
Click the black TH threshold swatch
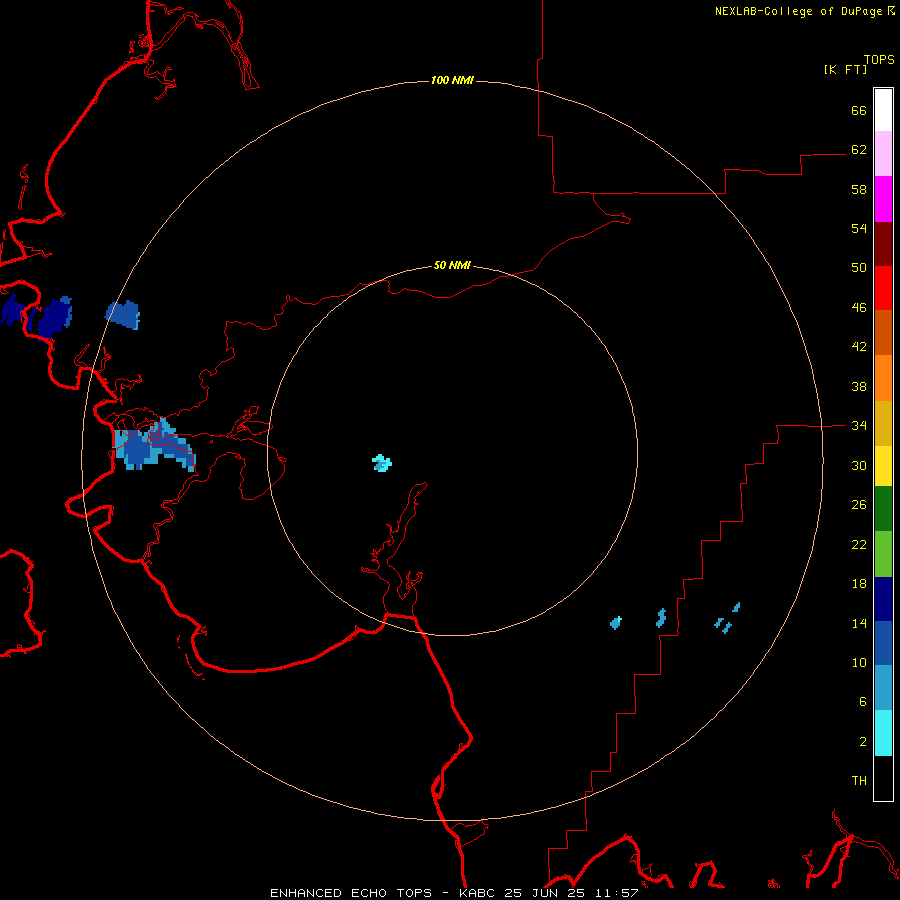tap(883, 778)
